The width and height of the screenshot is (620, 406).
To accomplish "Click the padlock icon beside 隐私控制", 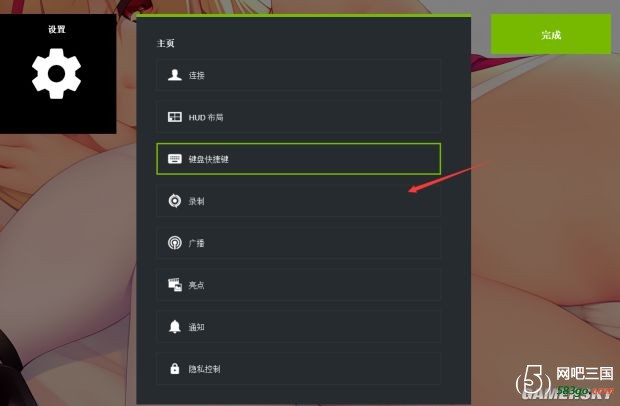I will click(174, 368).
